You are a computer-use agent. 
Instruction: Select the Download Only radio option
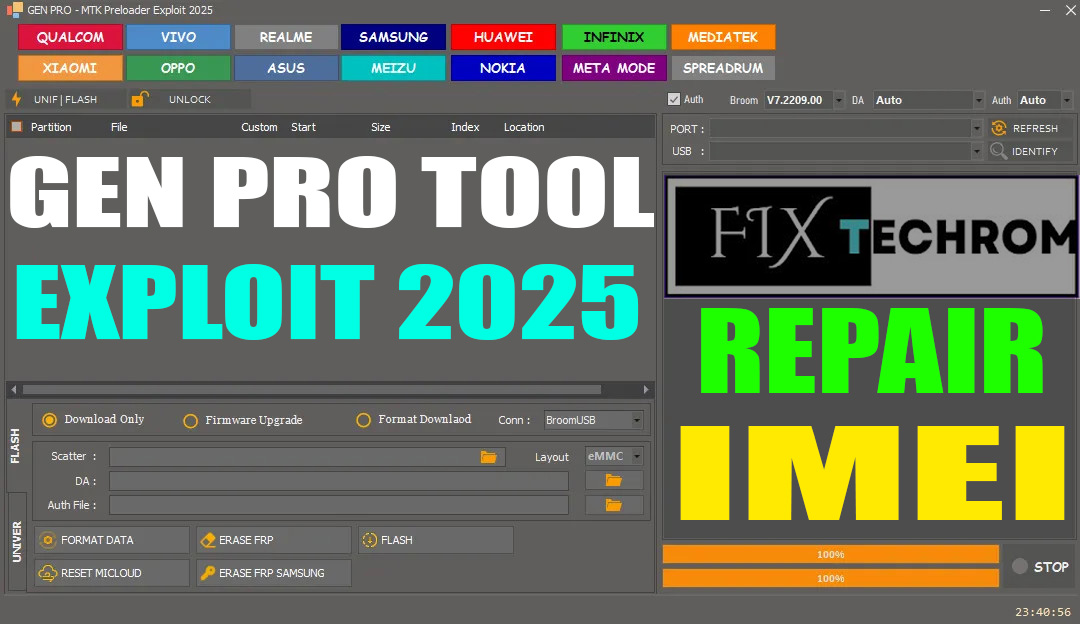(50, 420)
